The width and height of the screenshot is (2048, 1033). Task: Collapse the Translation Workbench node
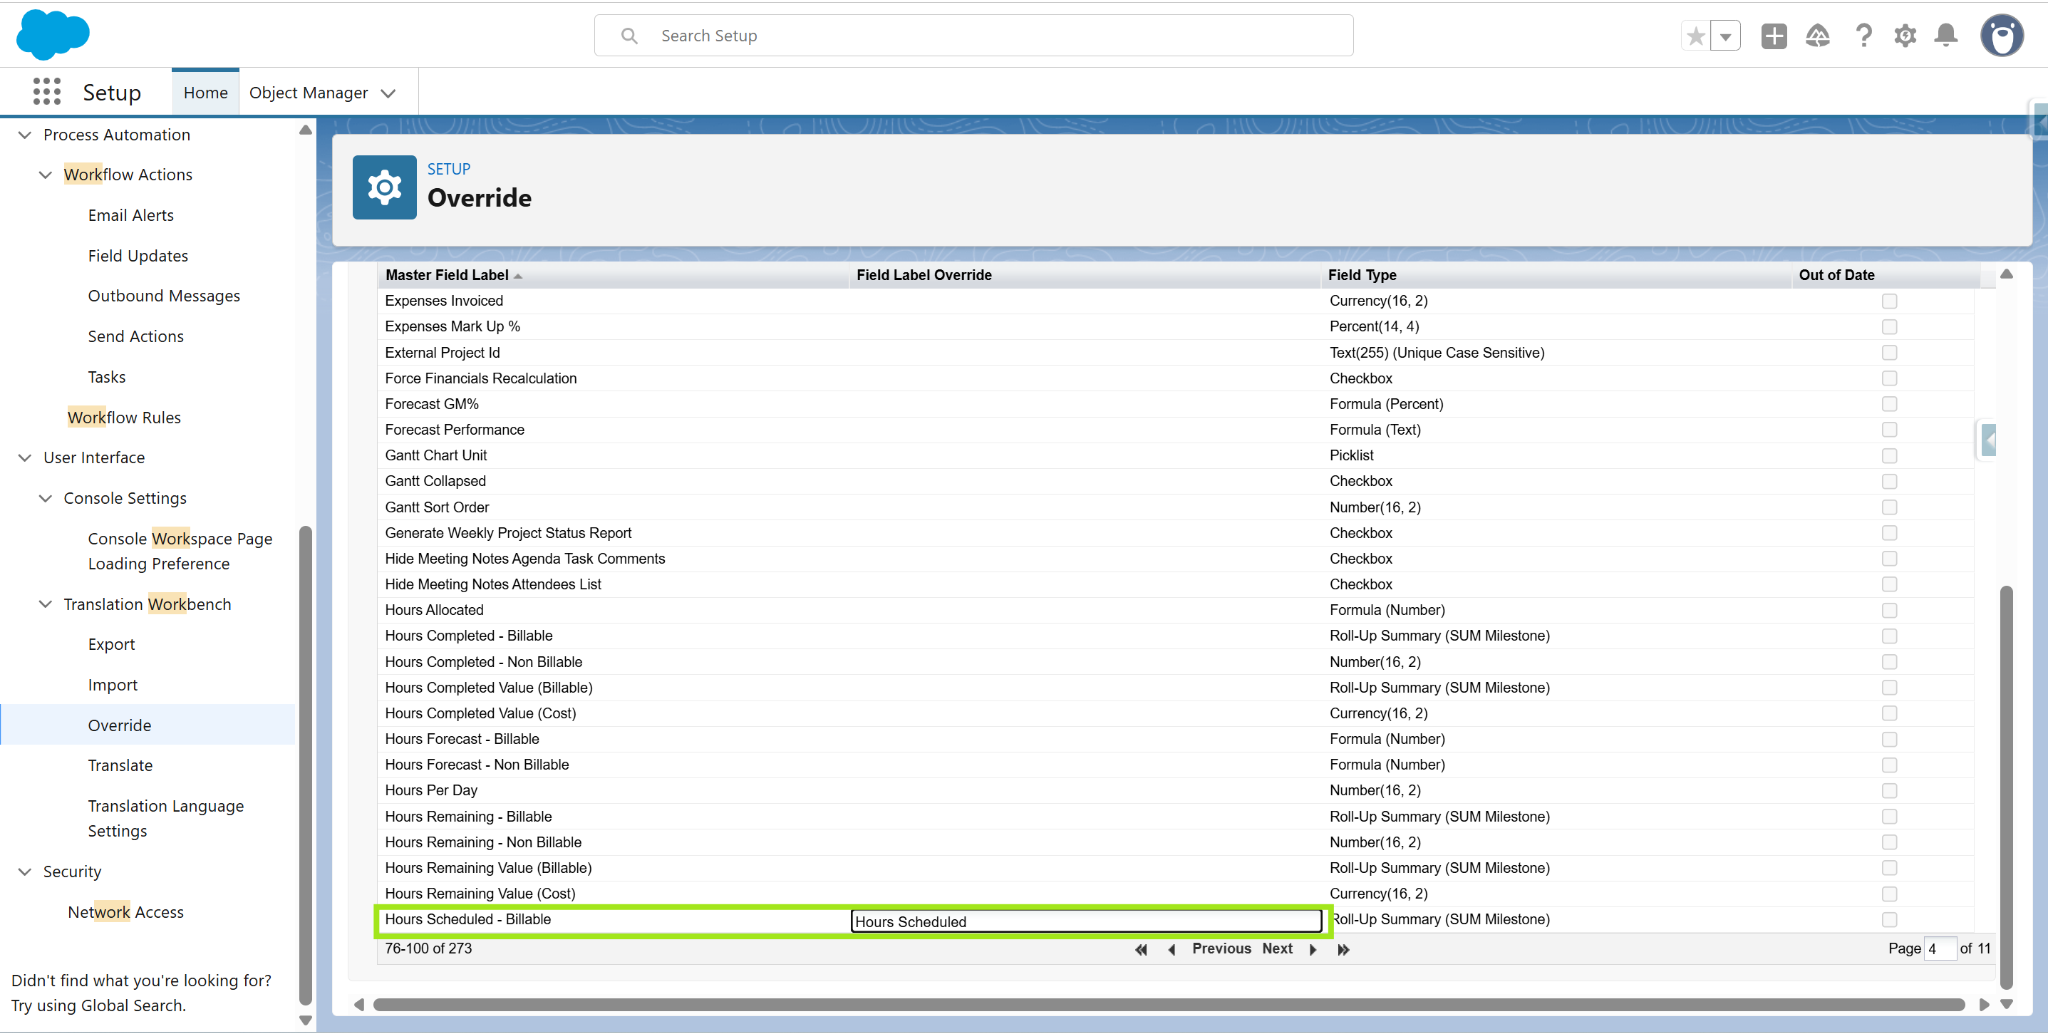tap(45, 604)
